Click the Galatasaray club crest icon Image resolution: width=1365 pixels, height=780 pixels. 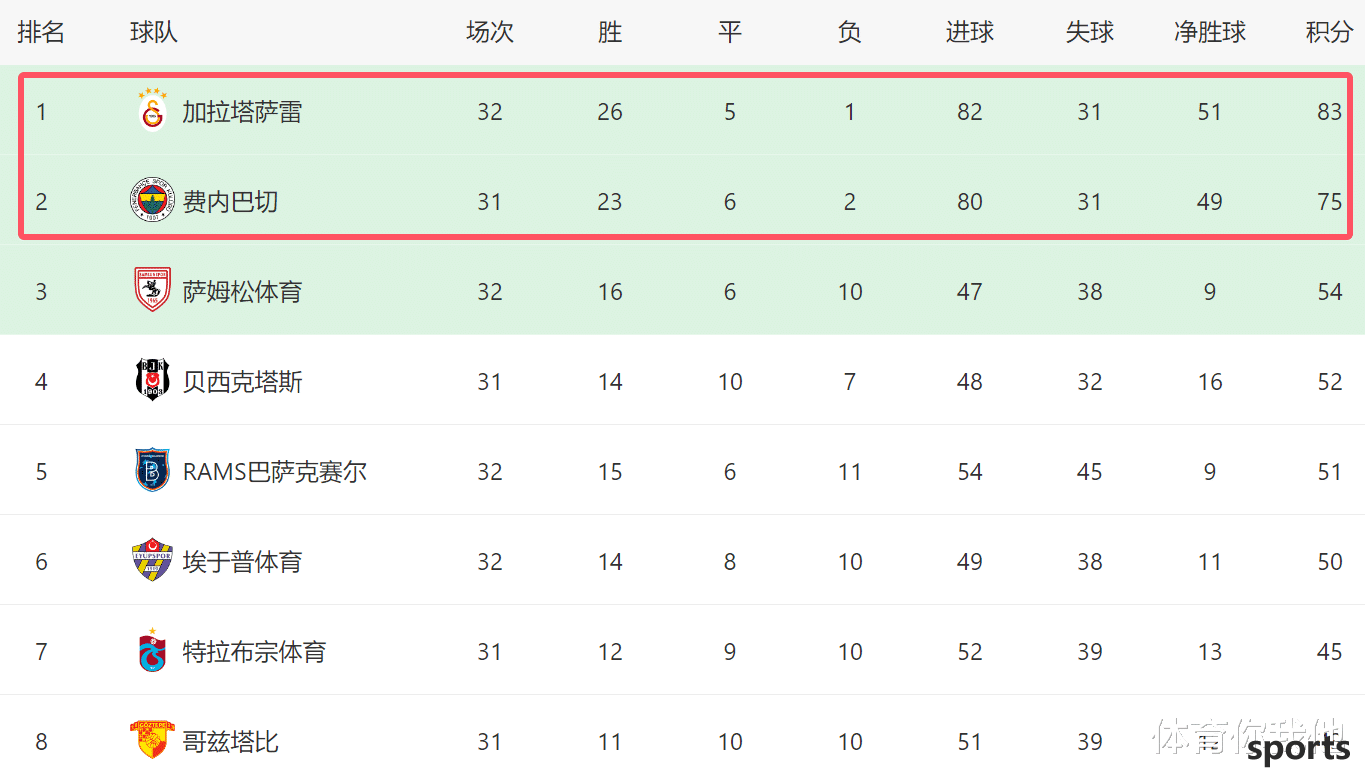pyautogui.click(x=153, y=111)
